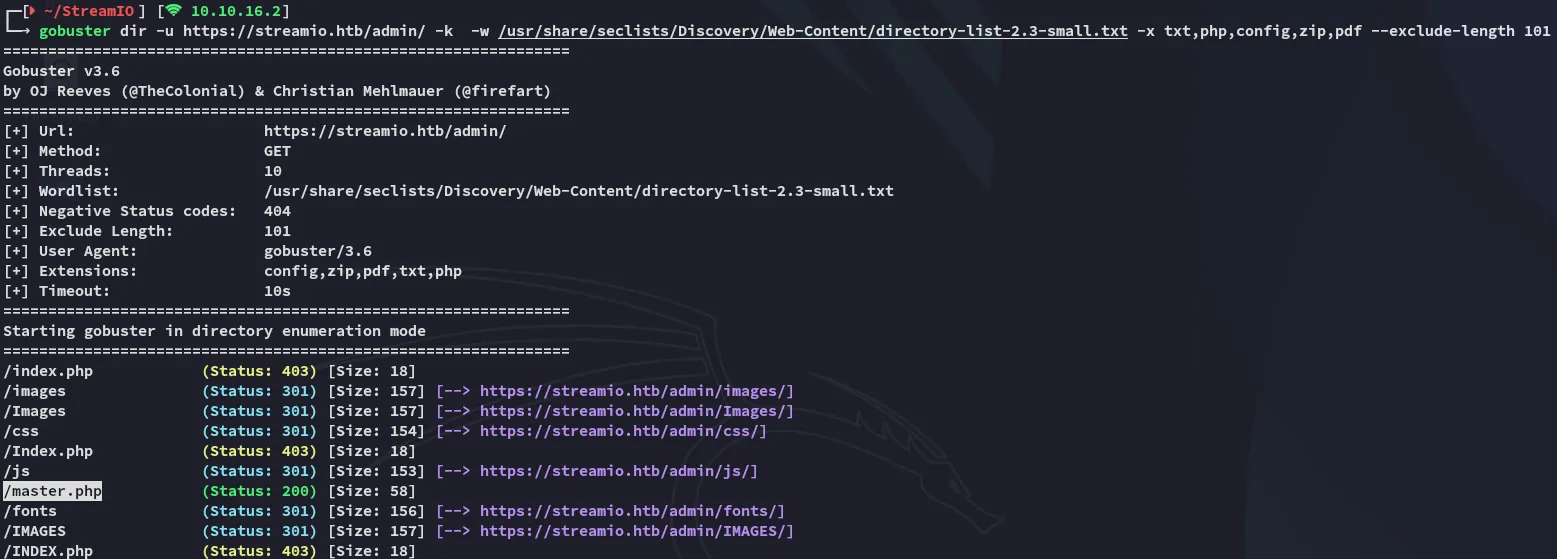The image size is (1557, 559).
Task: Click the underlined wordlist path in the command
Action: pos(813,31)
